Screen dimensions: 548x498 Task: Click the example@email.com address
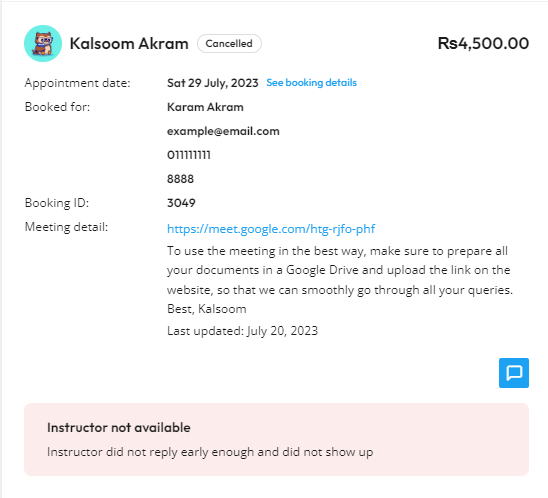pyautogui.click(x=223, y=131)
